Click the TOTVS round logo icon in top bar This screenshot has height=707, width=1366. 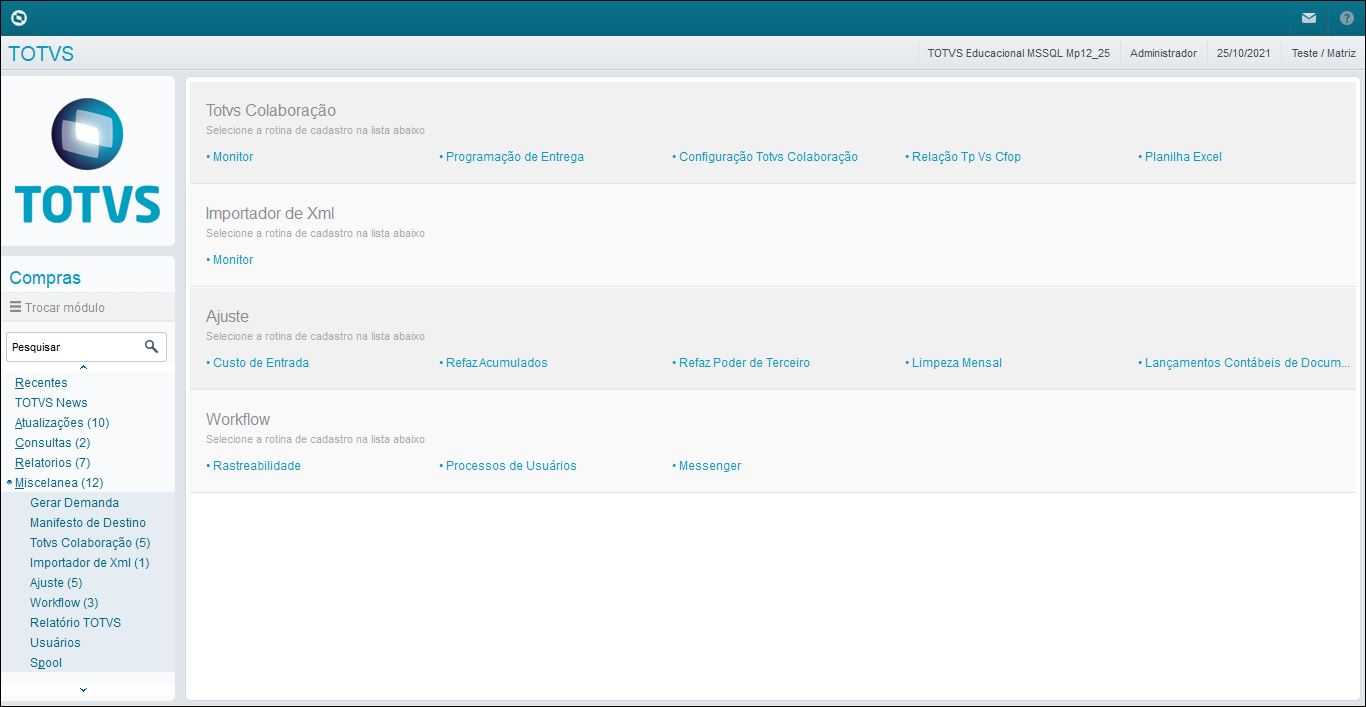pos(18,18)
